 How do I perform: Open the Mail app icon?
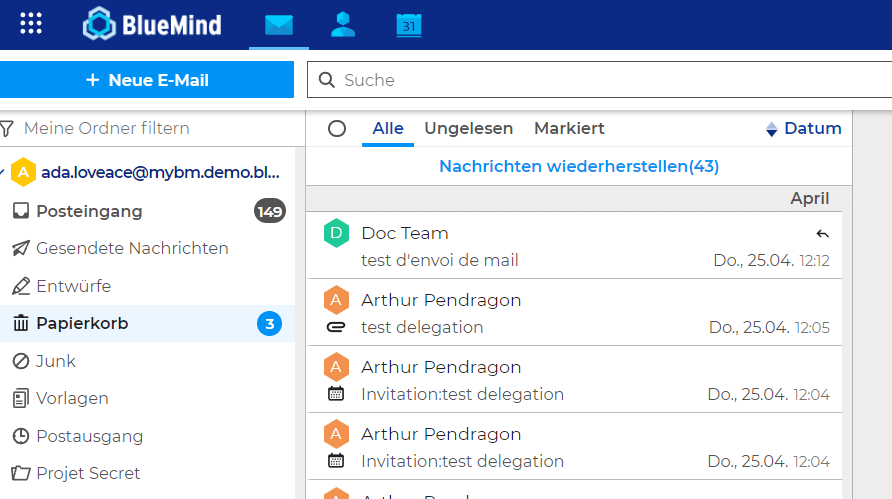point(278,25)
